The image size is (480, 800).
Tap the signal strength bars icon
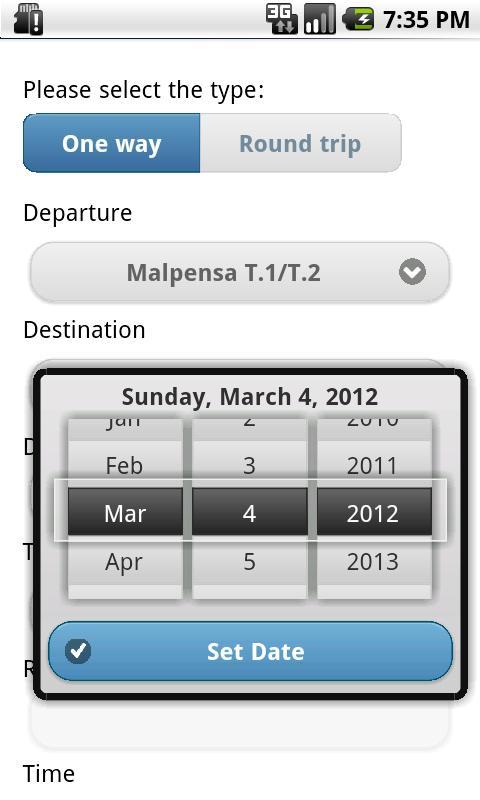point(320,19)
